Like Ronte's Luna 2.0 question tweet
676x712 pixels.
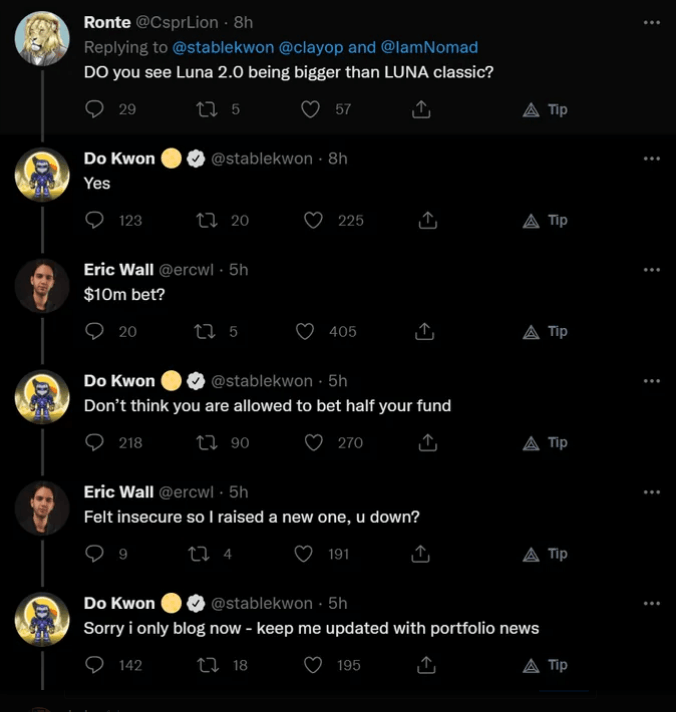311,109
